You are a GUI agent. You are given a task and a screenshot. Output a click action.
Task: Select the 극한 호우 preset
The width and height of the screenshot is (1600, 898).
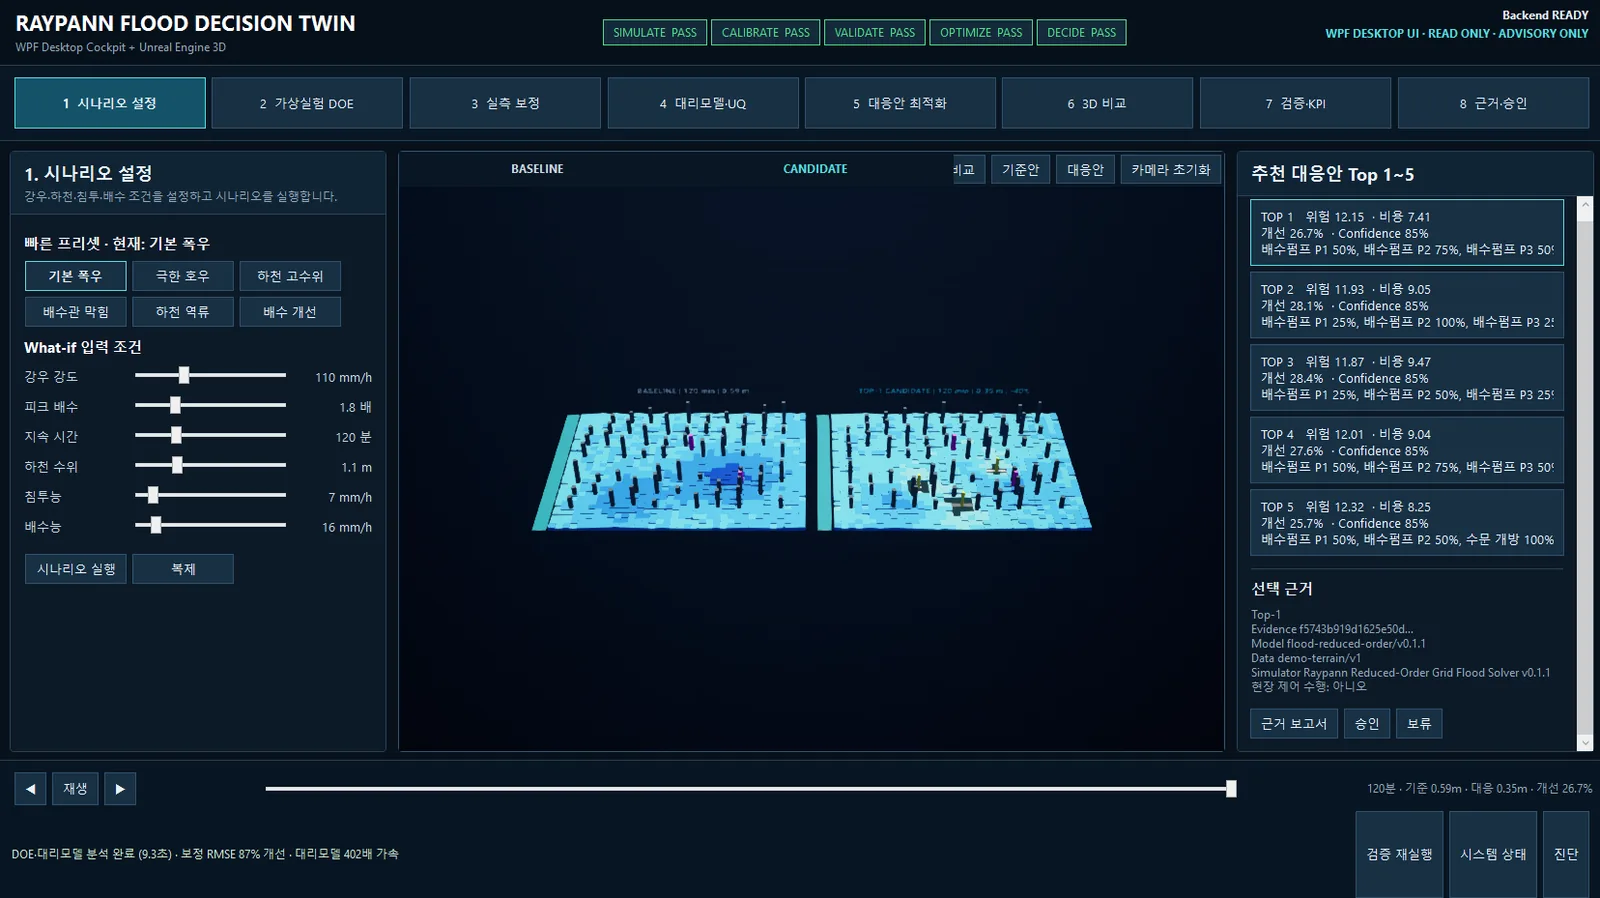(183, 276)
